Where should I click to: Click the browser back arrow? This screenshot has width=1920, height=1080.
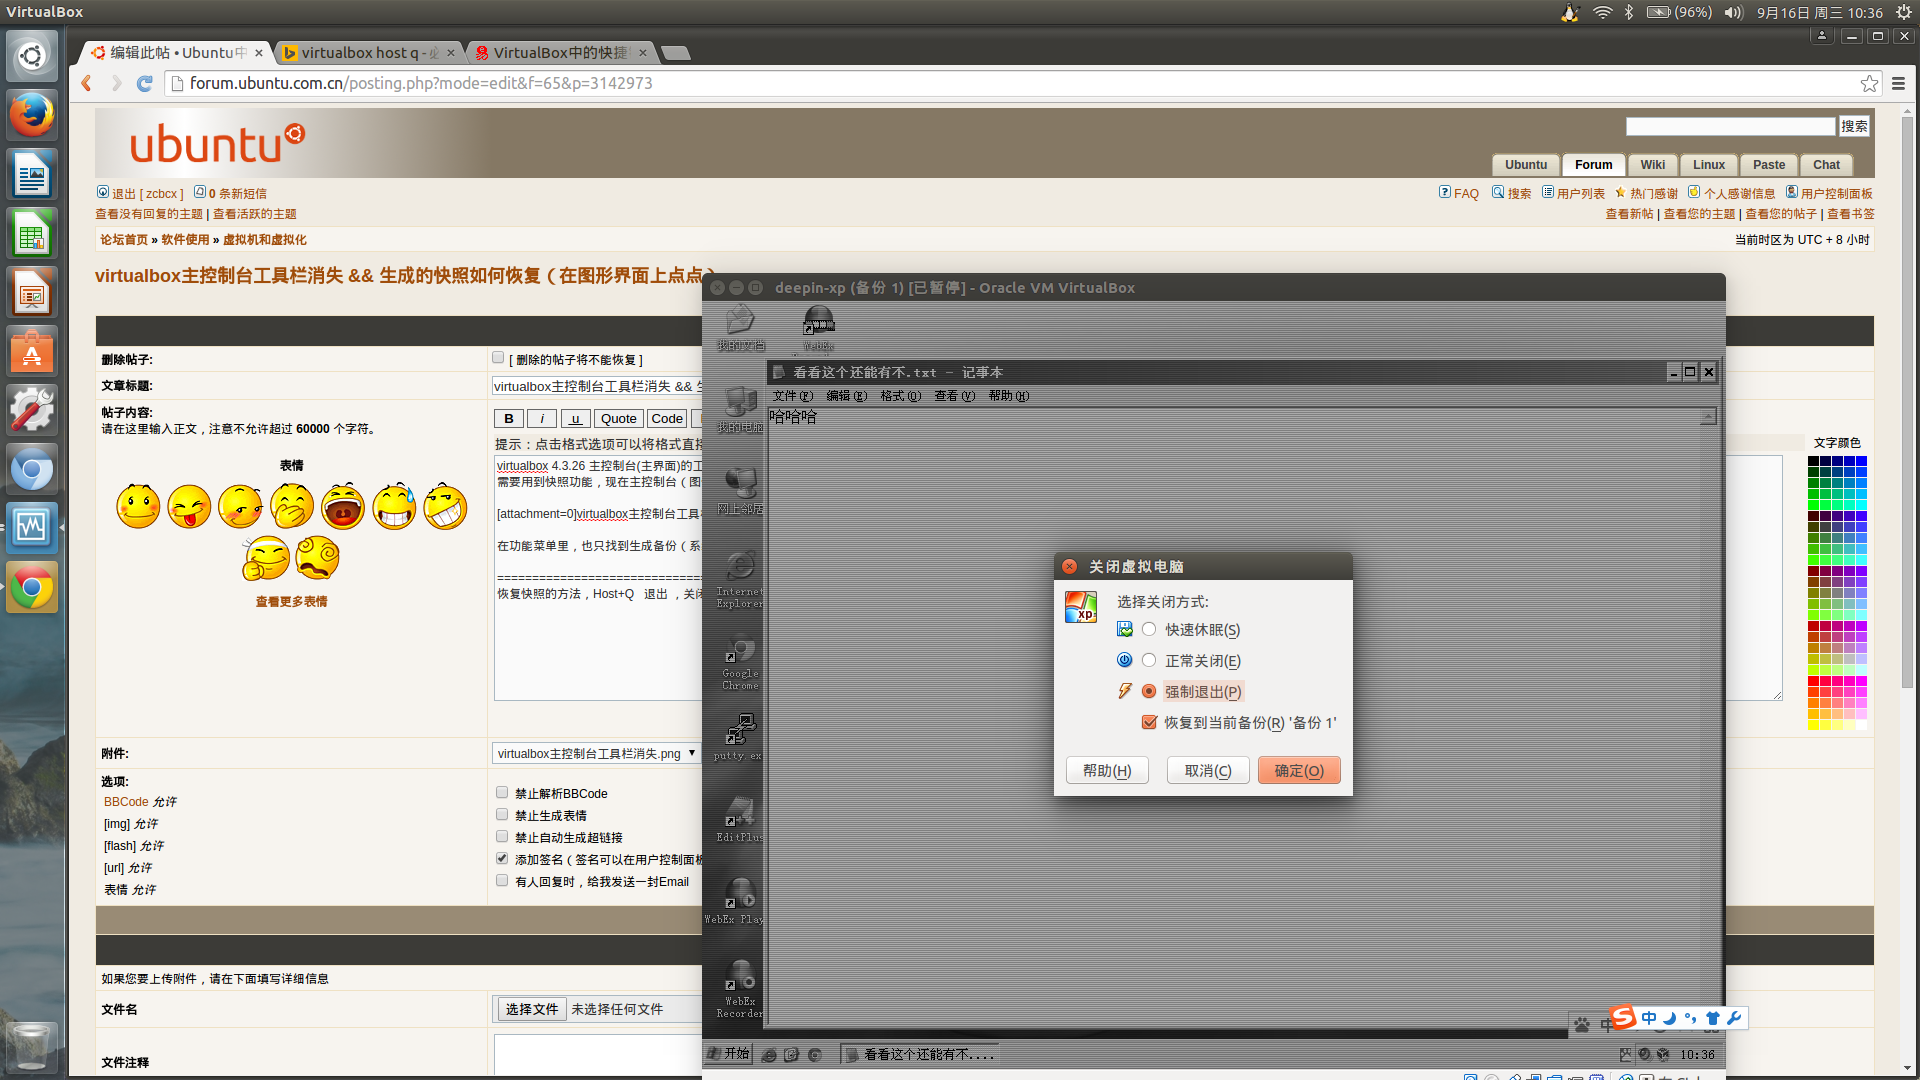87,83
